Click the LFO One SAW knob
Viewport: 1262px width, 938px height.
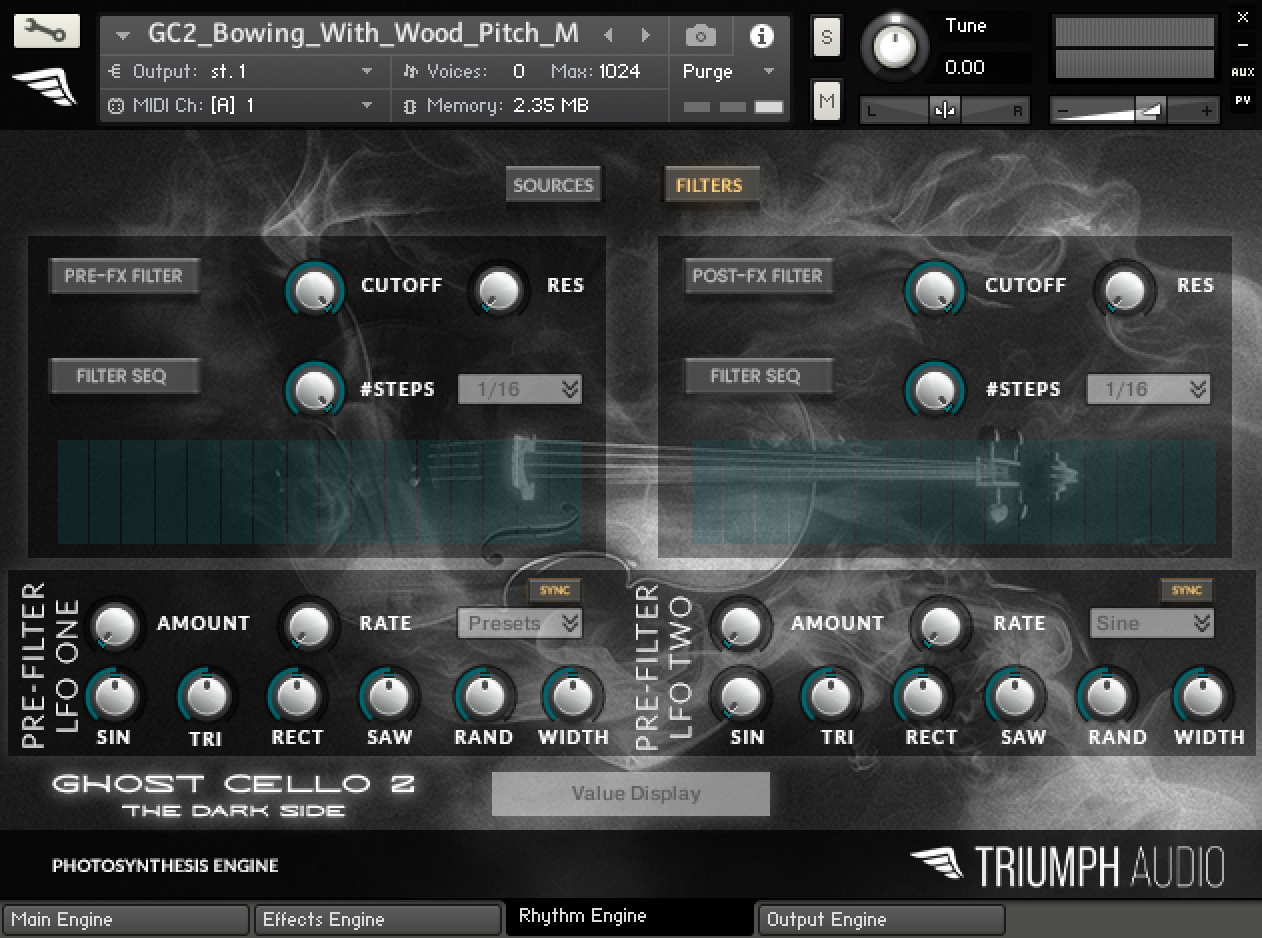click(390, 696)
